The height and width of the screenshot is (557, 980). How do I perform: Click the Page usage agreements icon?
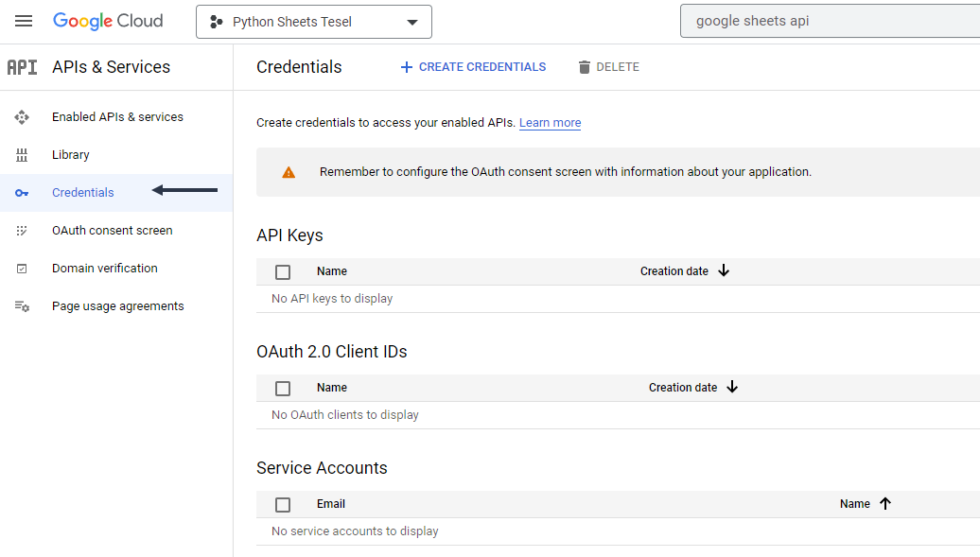[22, 307]
